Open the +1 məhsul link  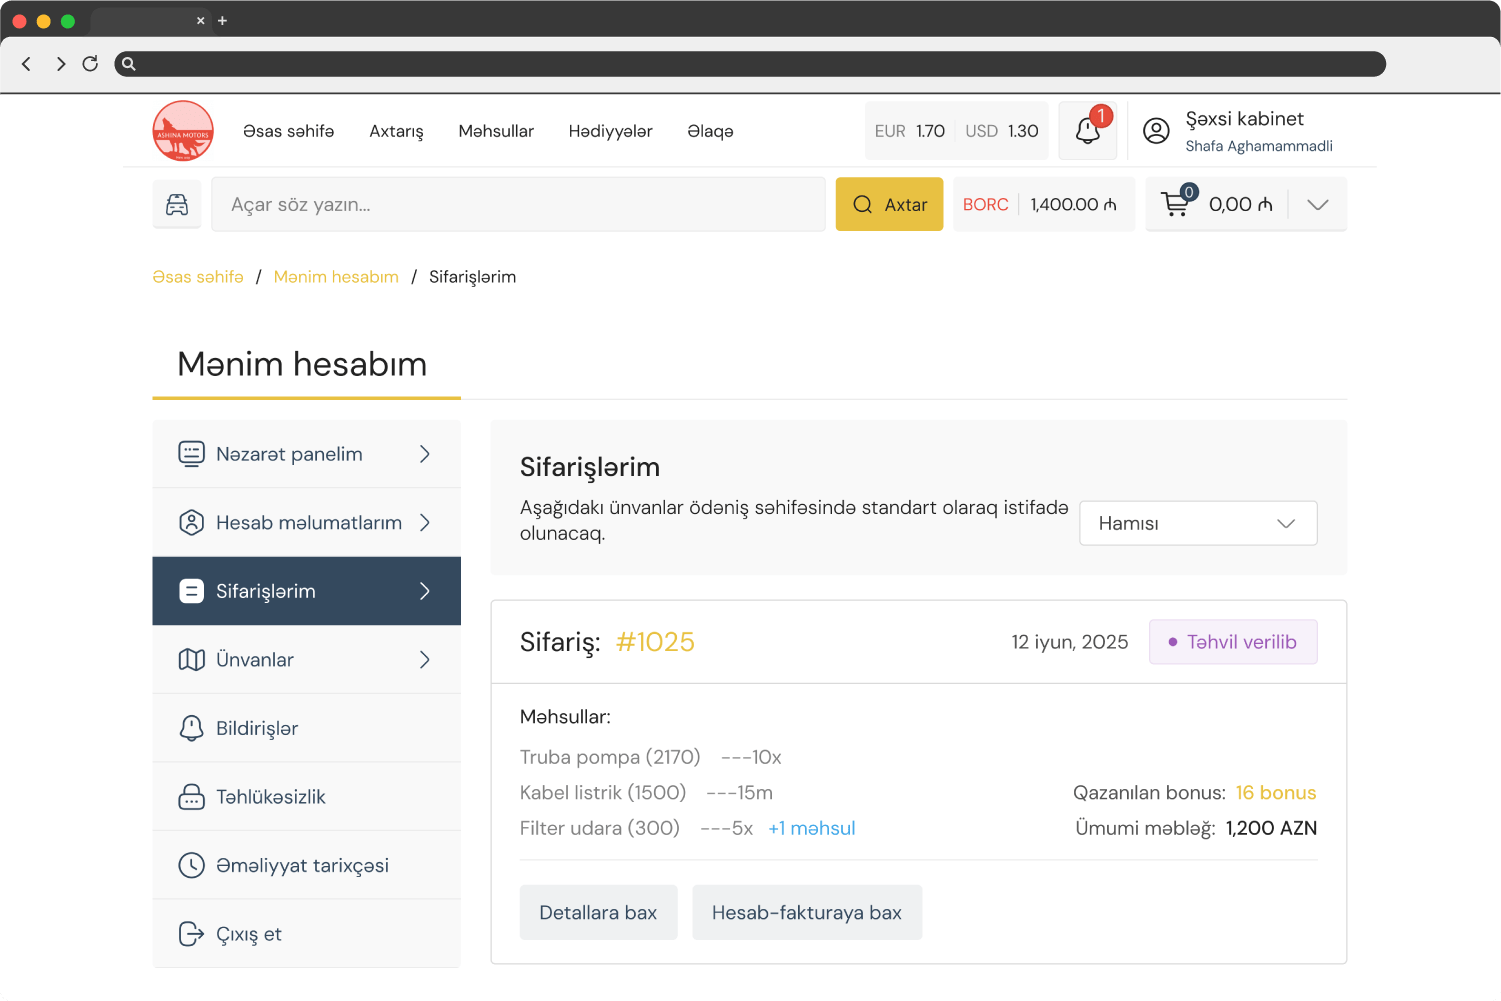pos(811,828)
